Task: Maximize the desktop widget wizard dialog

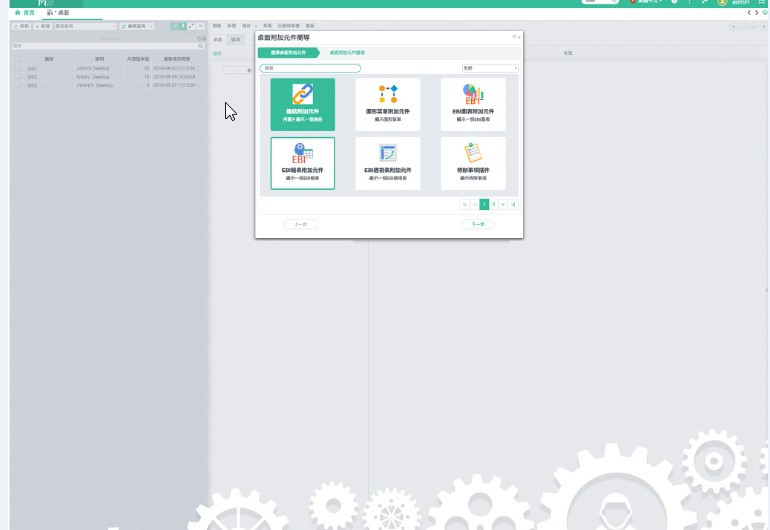Action: tap(514, 37)
